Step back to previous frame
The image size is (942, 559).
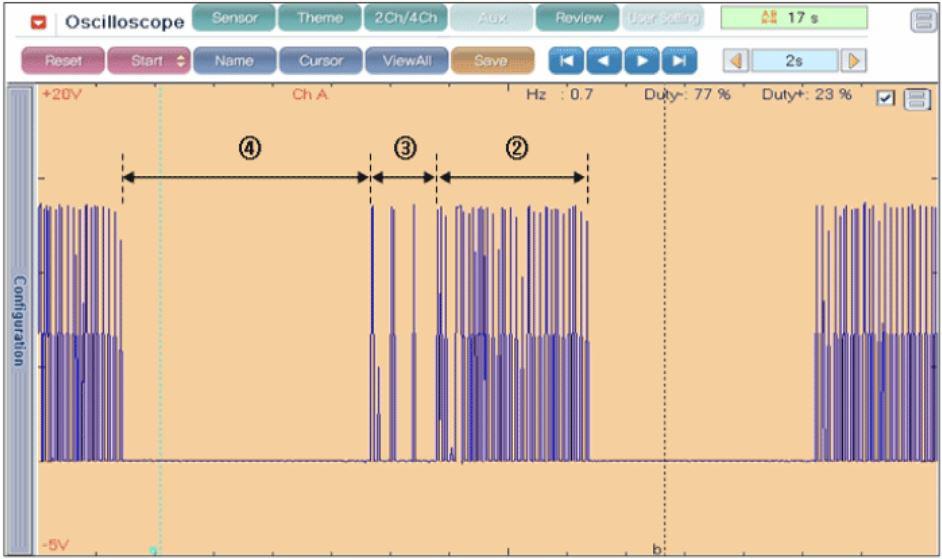(603, 61)
